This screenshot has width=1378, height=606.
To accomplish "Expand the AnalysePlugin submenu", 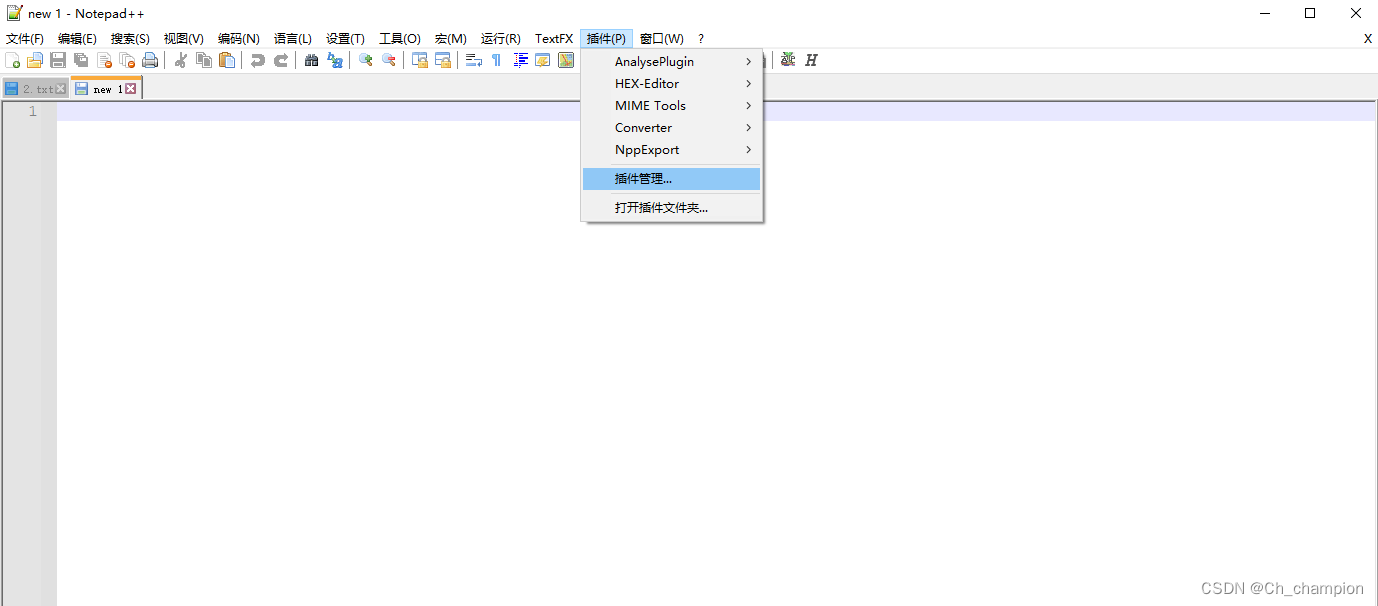I will 671,61.
